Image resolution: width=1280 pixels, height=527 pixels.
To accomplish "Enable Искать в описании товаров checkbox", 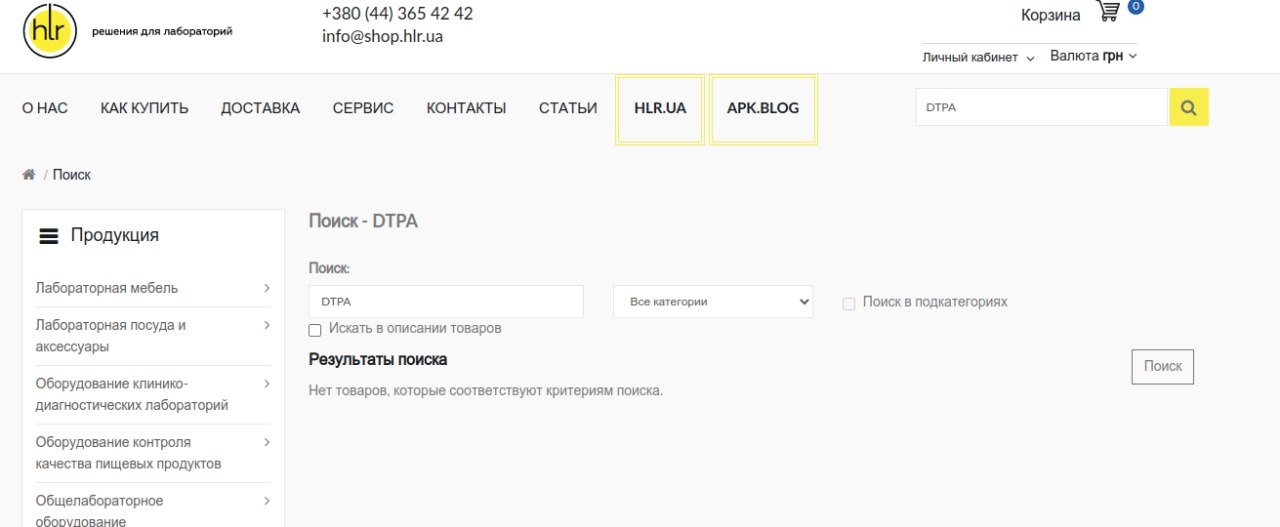I will tap(315, 330).
